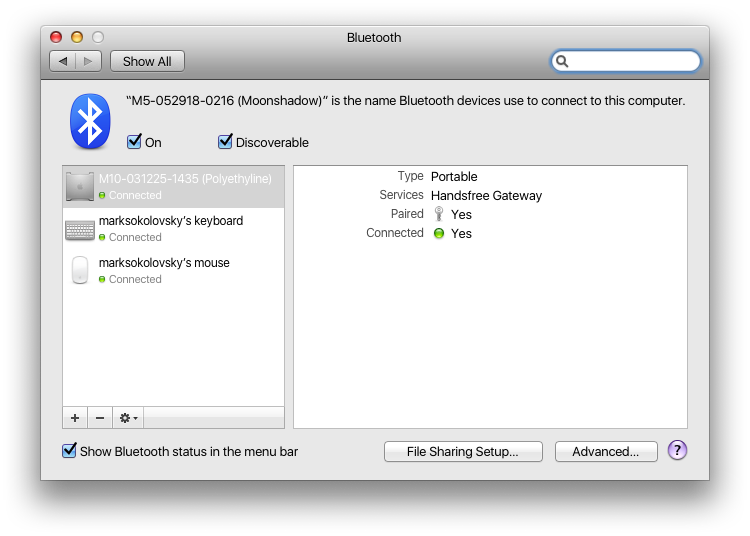Open the gear action dropdown menu
Screen dimensions: 750x536
pos(129,418)
